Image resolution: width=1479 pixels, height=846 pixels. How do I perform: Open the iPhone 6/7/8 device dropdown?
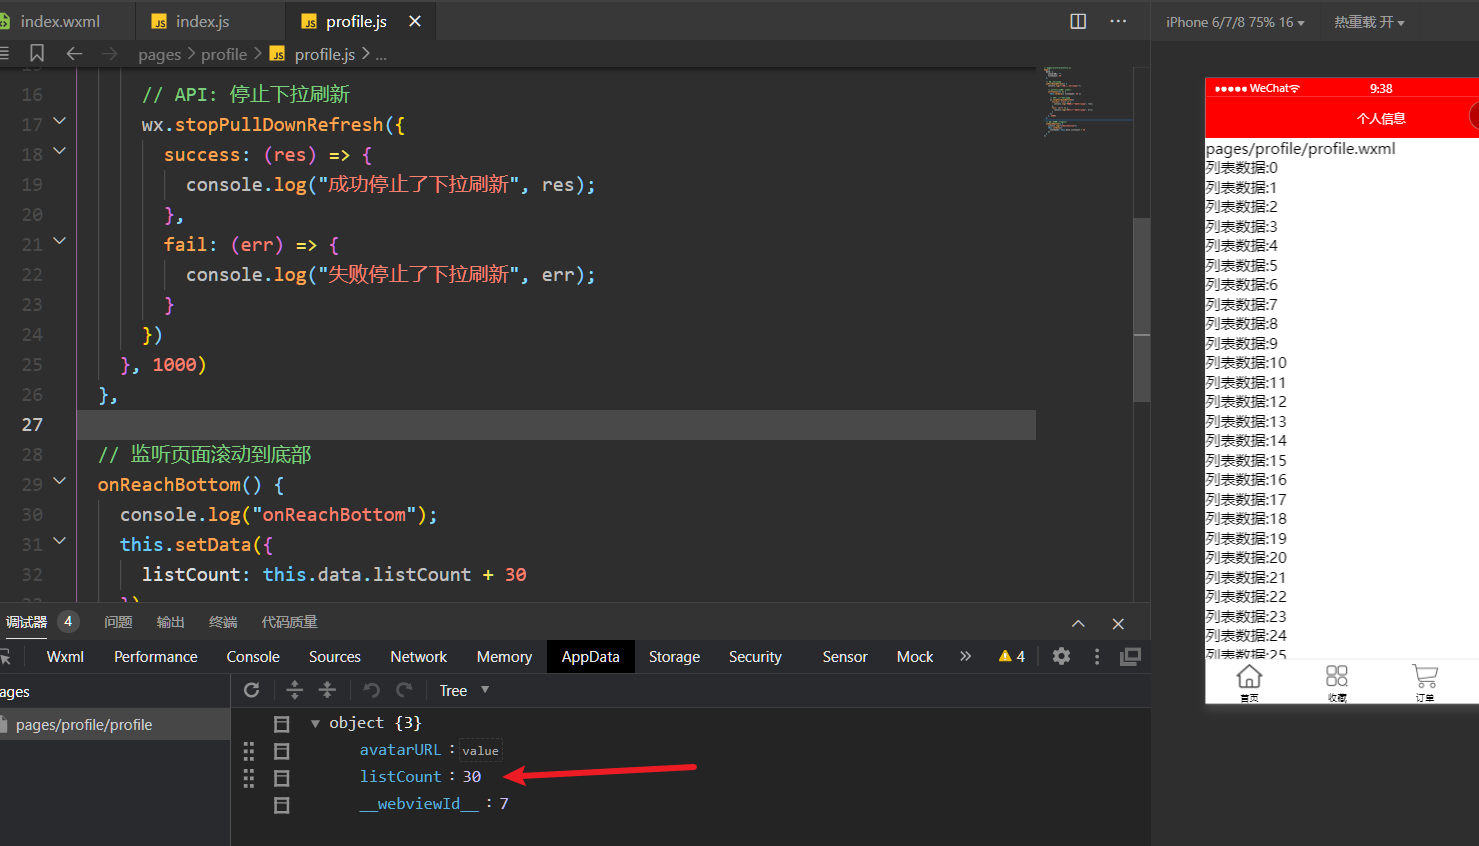(x=1235, y=22)
